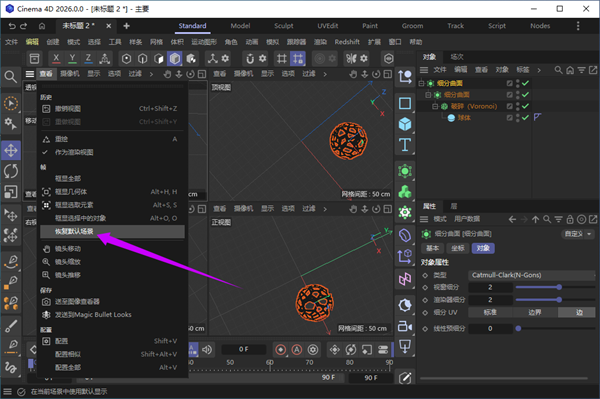Viewport: 600px width, 399px height.
Task: Open the bend deformer icon in palette
Action: [x=405, y=235]
